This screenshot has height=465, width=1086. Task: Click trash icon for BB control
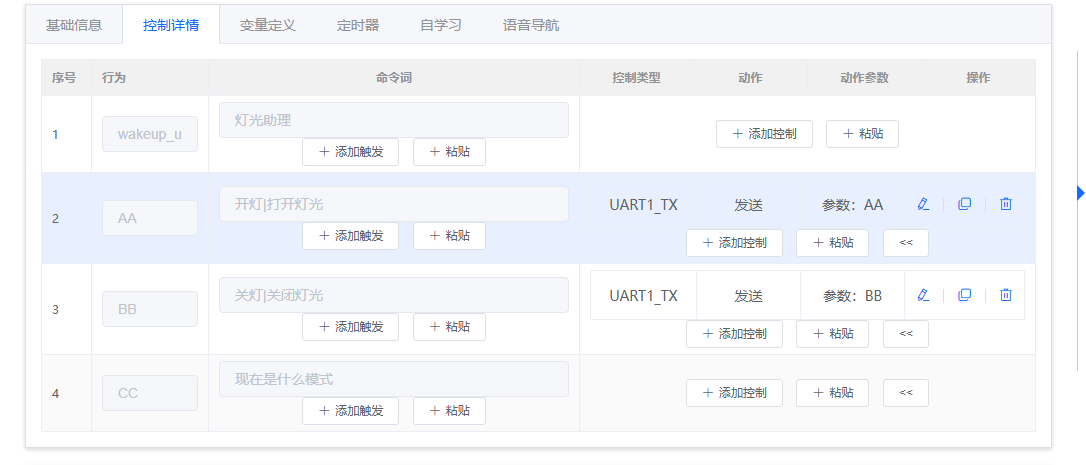pos(1006,295)
